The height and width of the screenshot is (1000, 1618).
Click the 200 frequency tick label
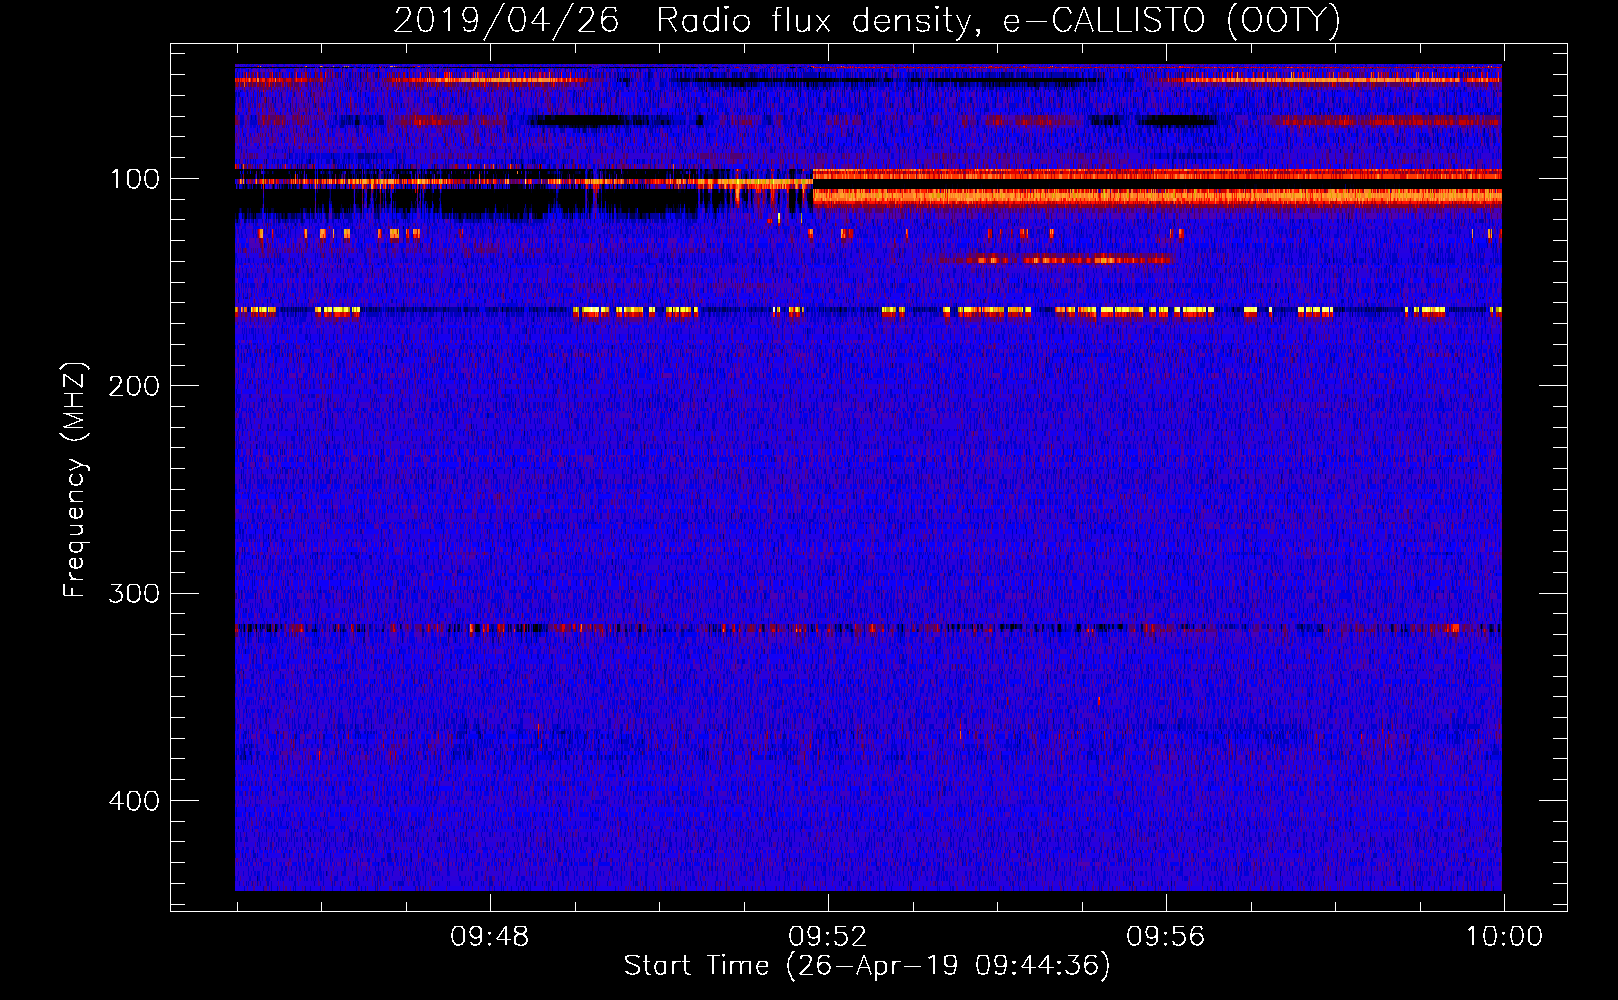134,387
